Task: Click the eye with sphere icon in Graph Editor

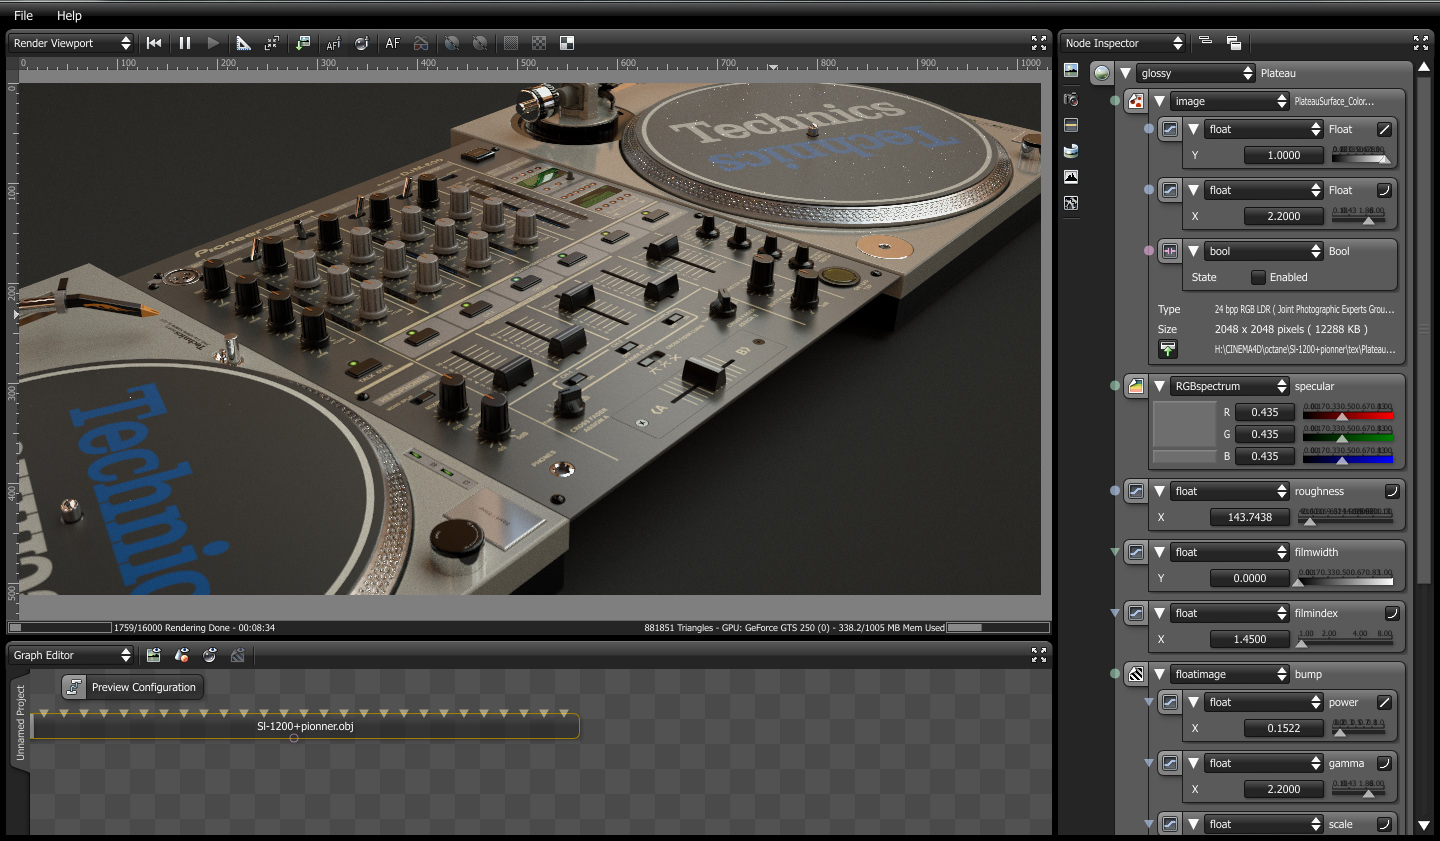Action: pos(209,655)
